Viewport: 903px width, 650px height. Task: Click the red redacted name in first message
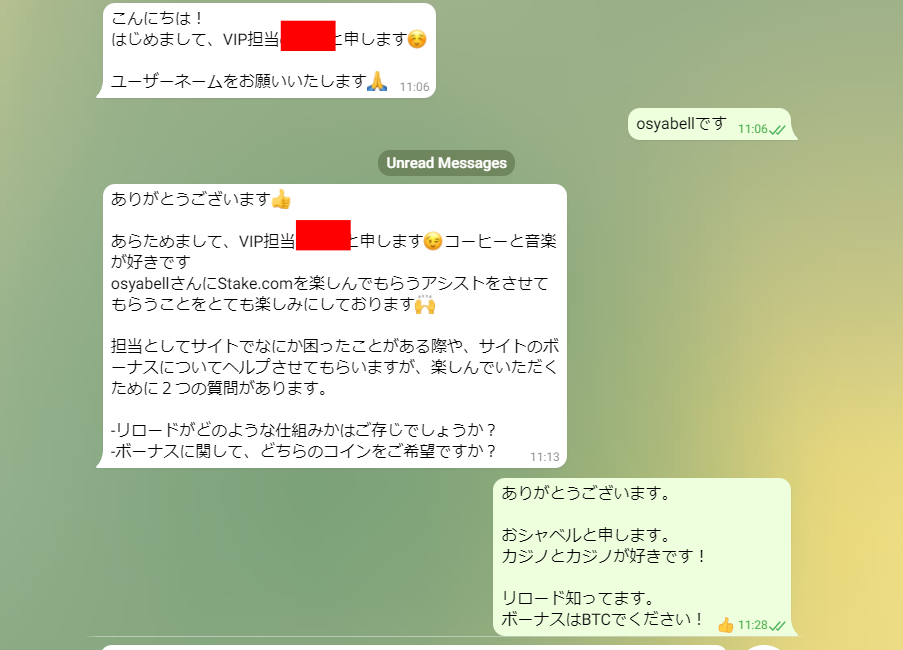tap(308, 36)
